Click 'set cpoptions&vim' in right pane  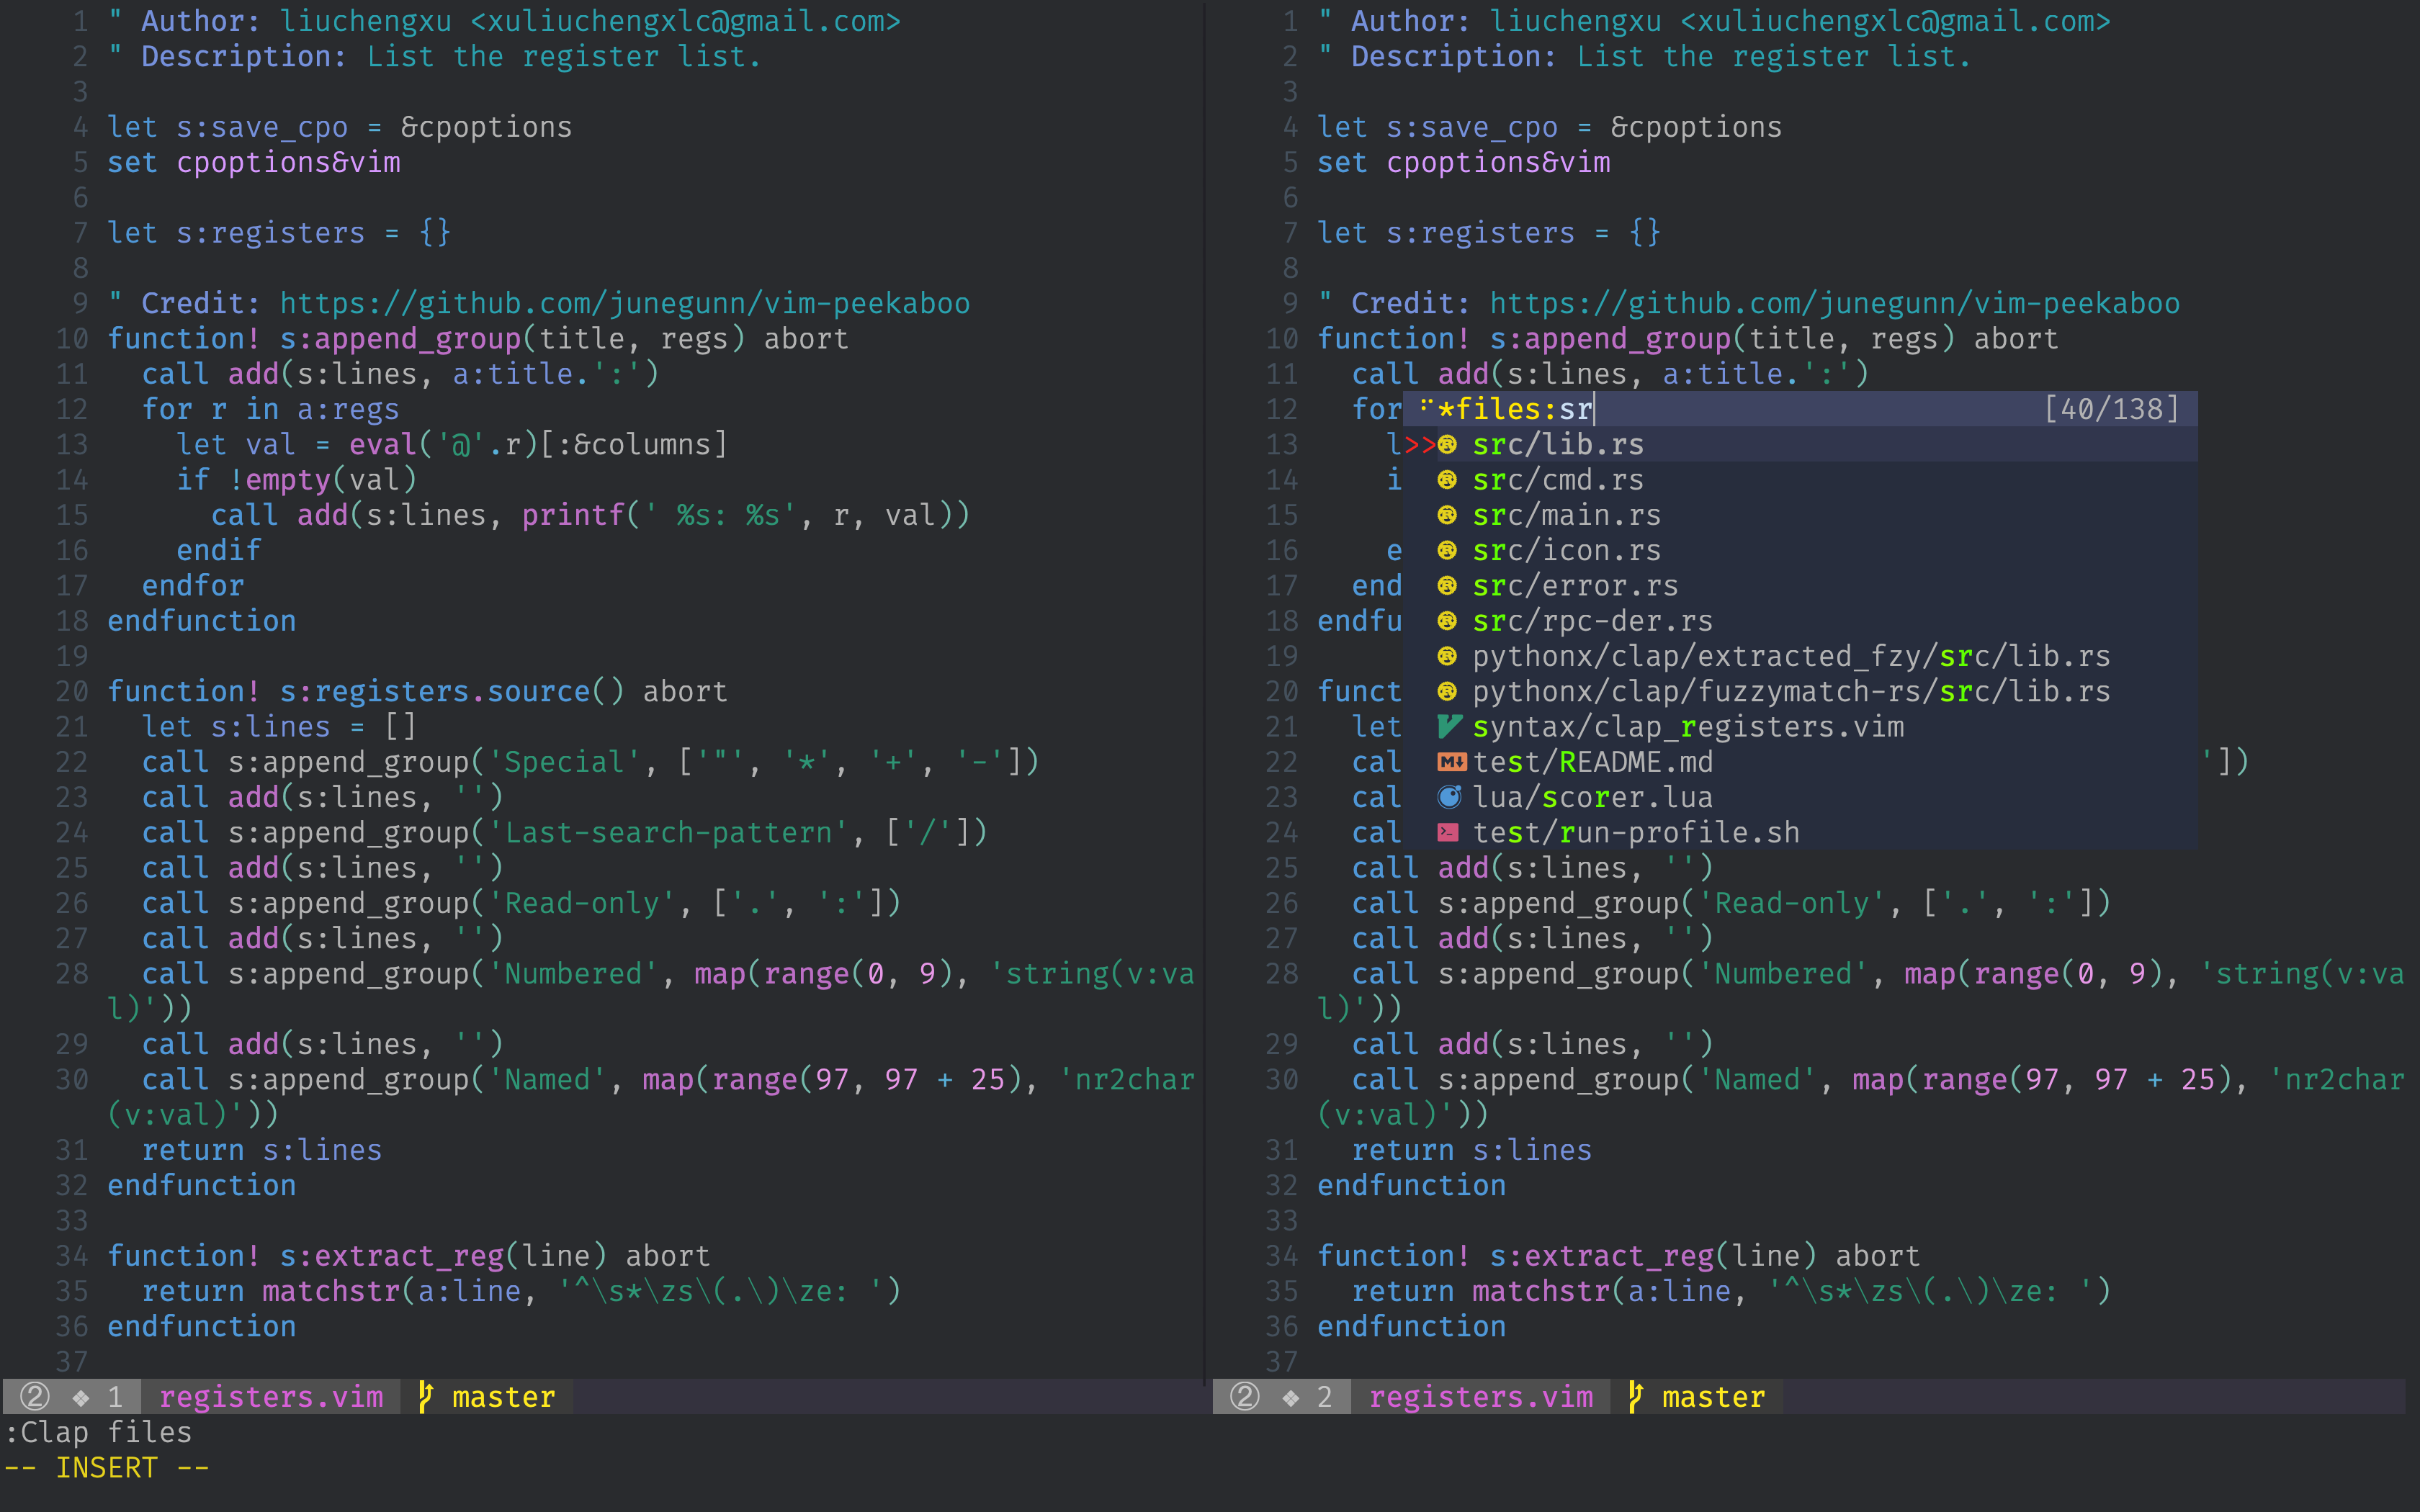coord(1464,162)
